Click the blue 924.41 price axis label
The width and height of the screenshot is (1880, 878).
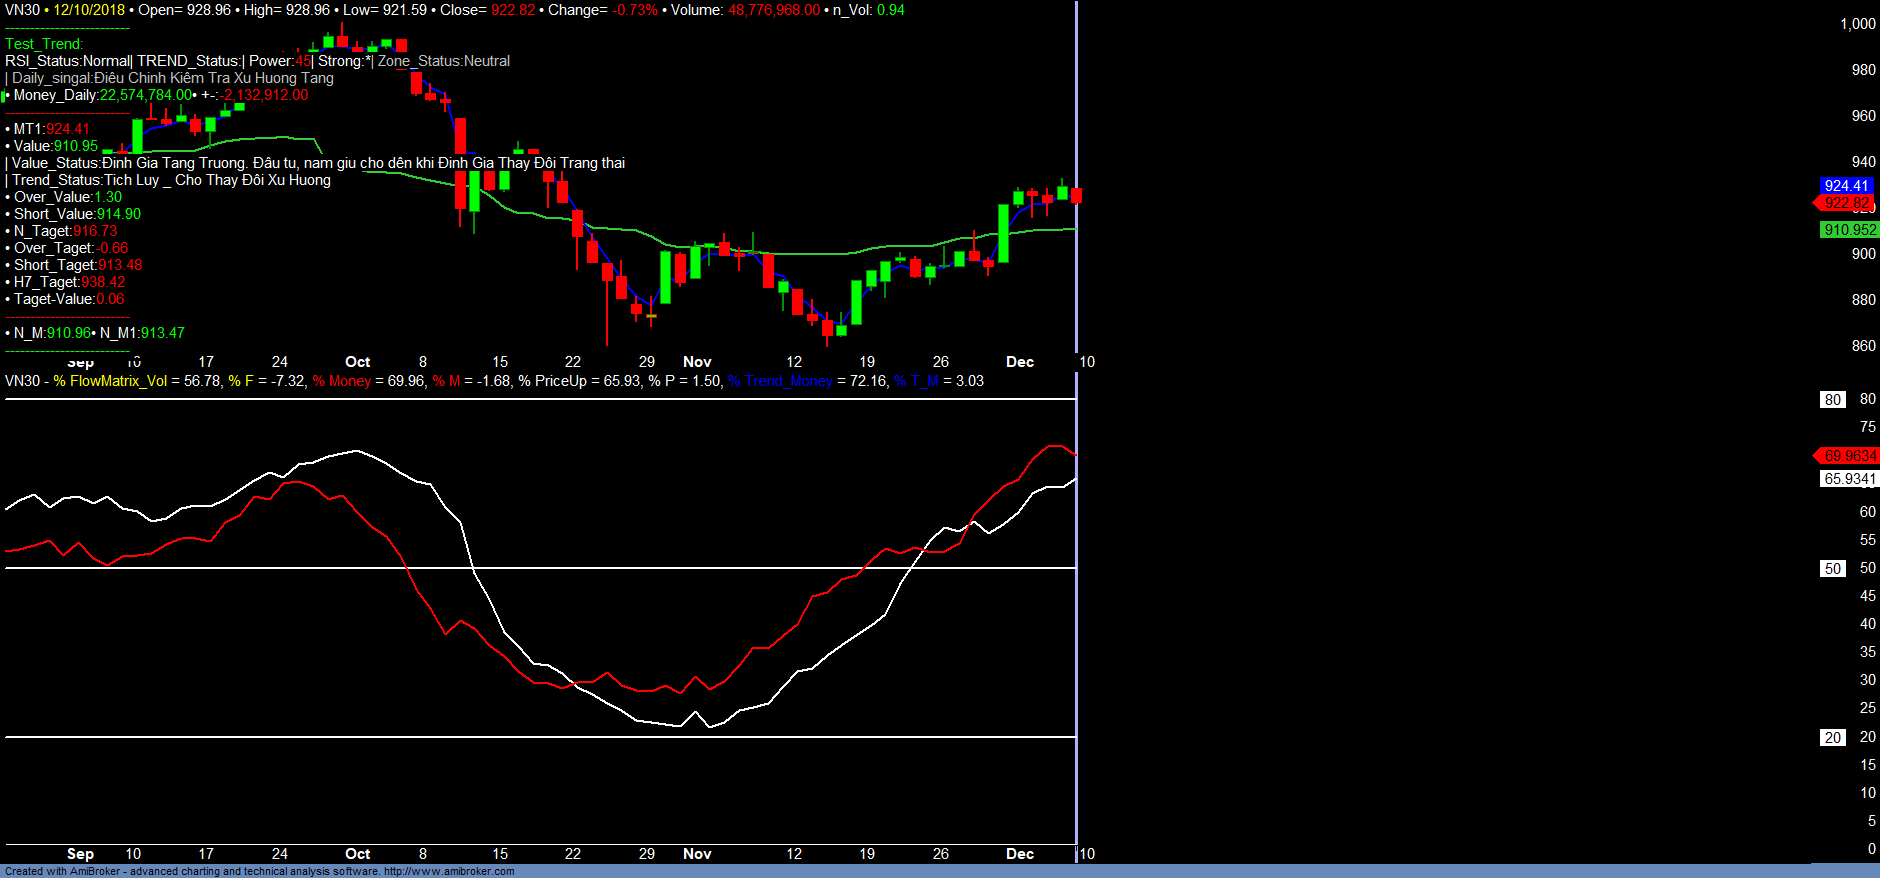(x=1845, y=186)
